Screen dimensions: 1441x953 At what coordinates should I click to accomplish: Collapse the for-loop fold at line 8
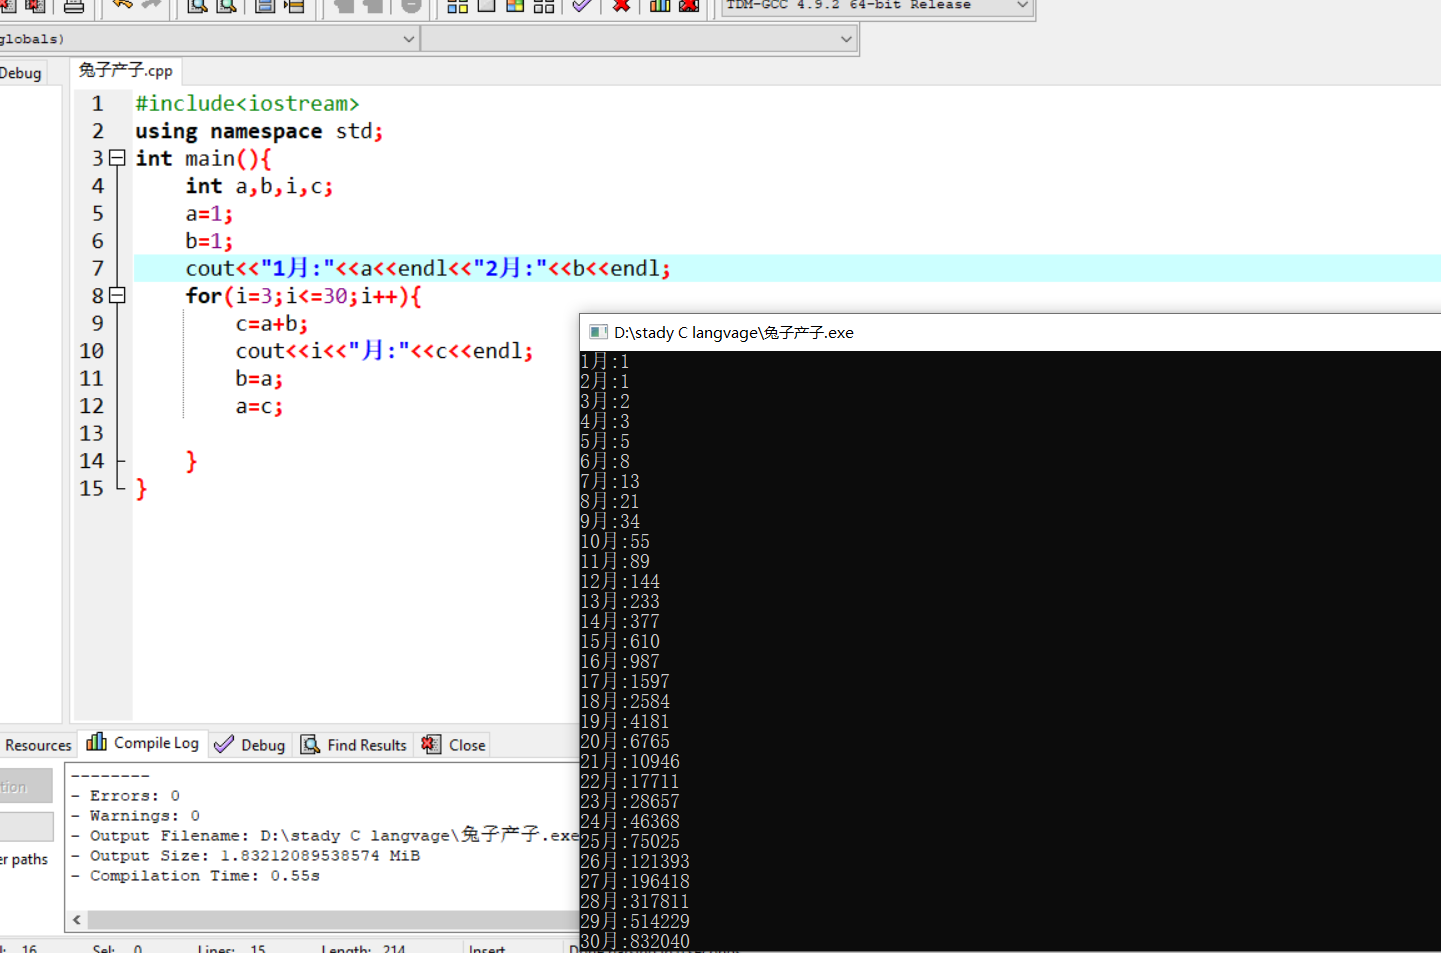(117, 296)
